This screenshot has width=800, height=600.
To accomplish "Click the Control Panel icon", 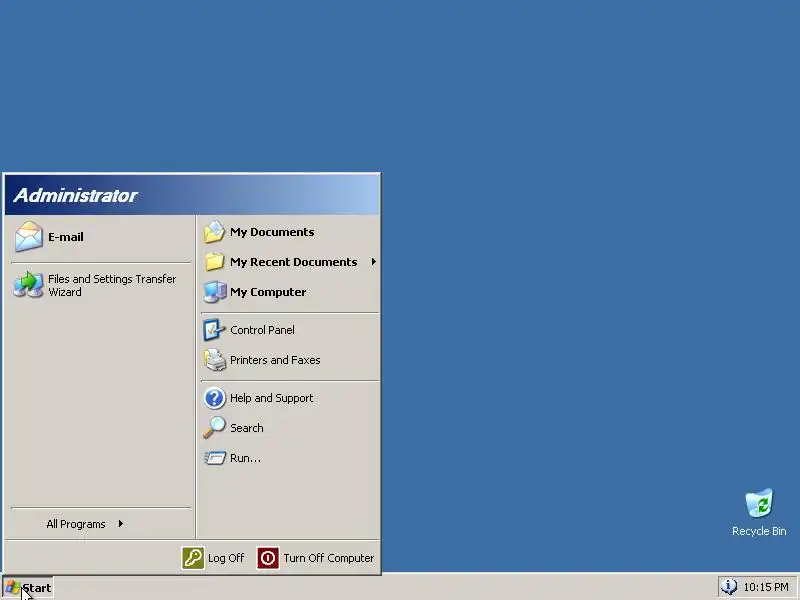I will (x=214, y=330).
